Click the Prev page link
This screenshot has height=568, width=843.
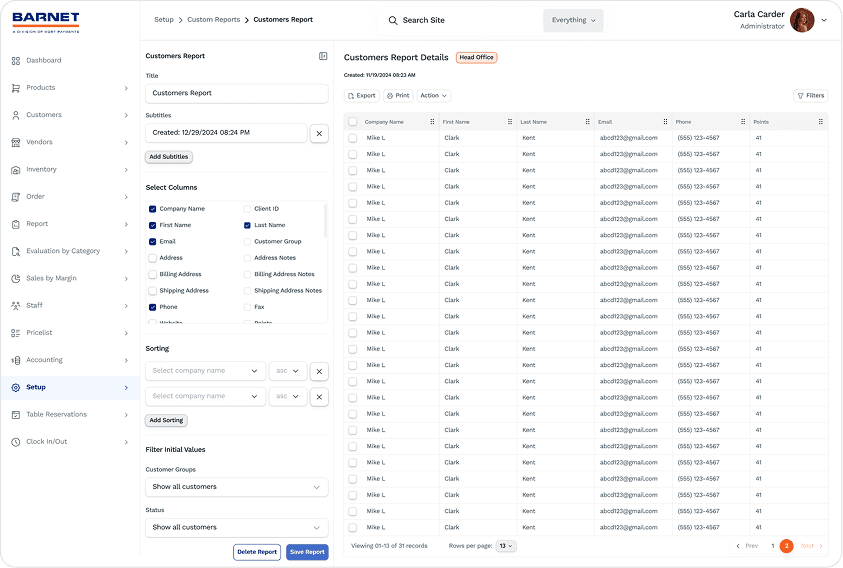(x=747, y=546)
